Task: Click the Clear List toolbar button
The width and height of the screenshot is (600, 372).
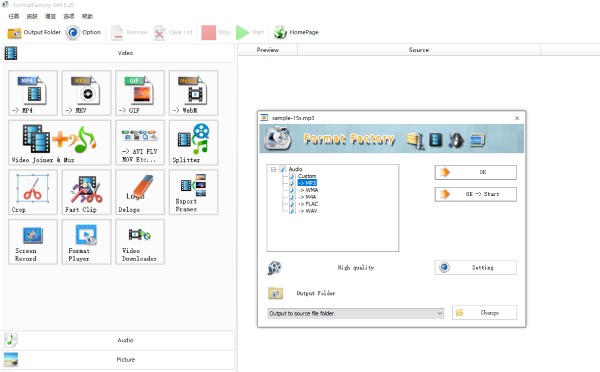Action: coord(173,33)
